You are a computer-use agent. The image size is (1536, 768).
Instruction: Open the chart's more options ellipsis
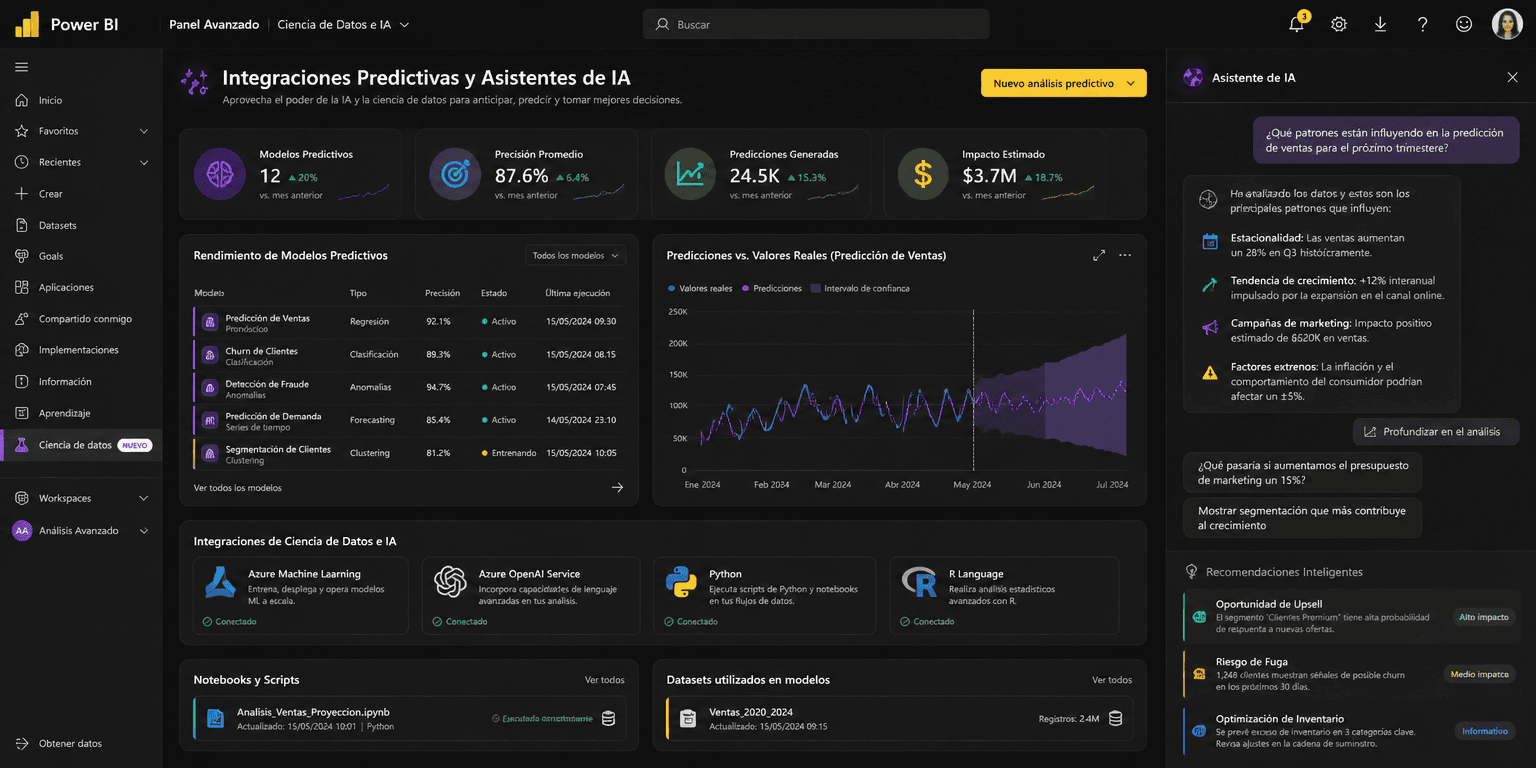click(1125, 256)
